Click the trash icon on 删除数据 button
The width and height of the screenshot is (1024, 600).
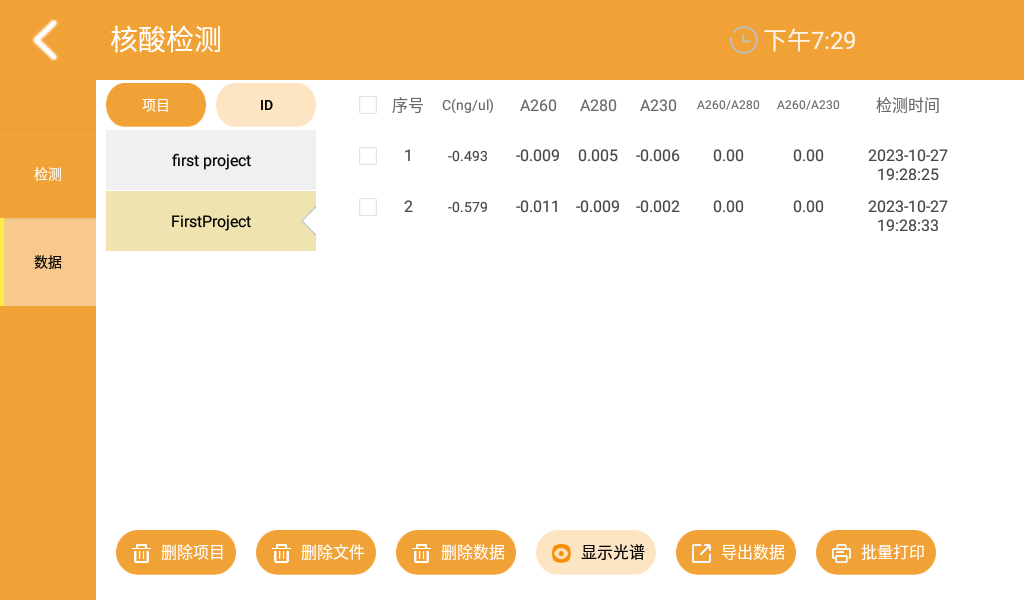(421, 552)
